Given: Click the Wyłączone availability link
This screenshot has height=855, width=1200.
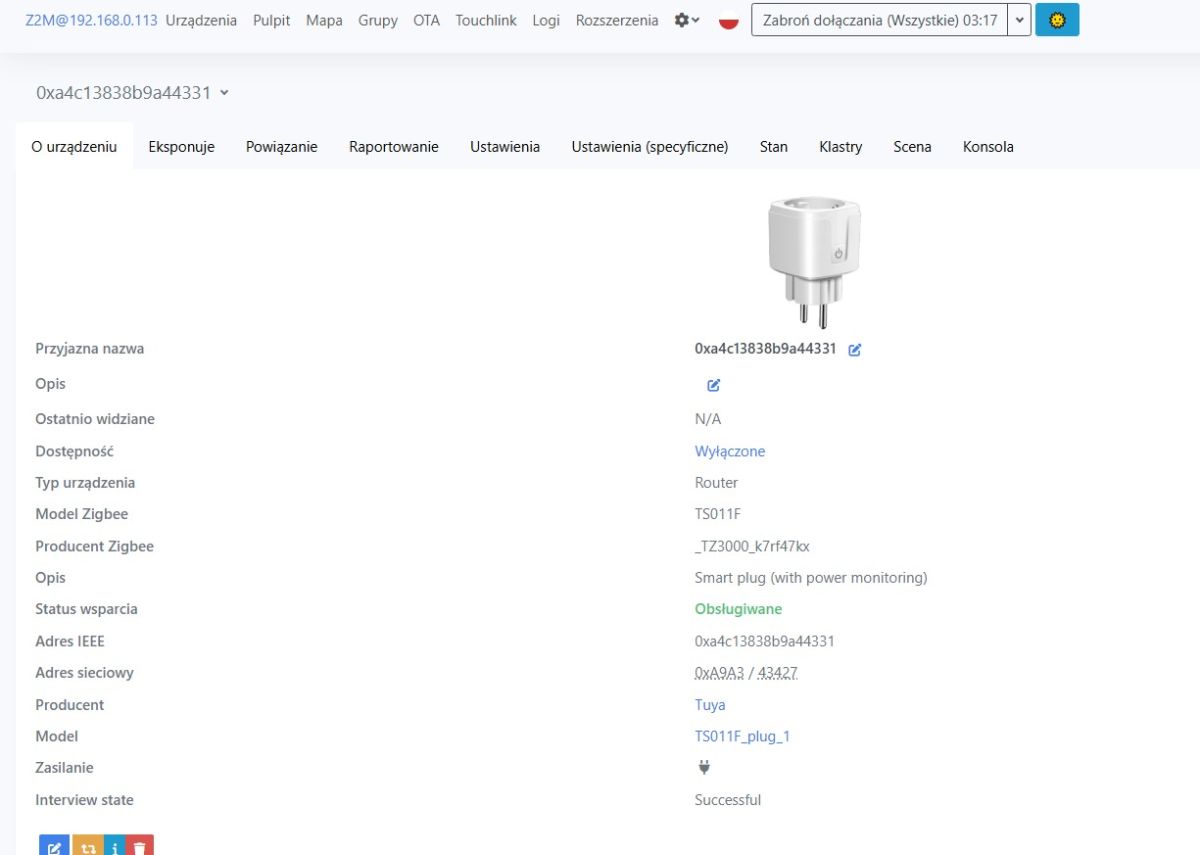Looking at the screenshot, I should pyautogui.click(x=730, y=451).
